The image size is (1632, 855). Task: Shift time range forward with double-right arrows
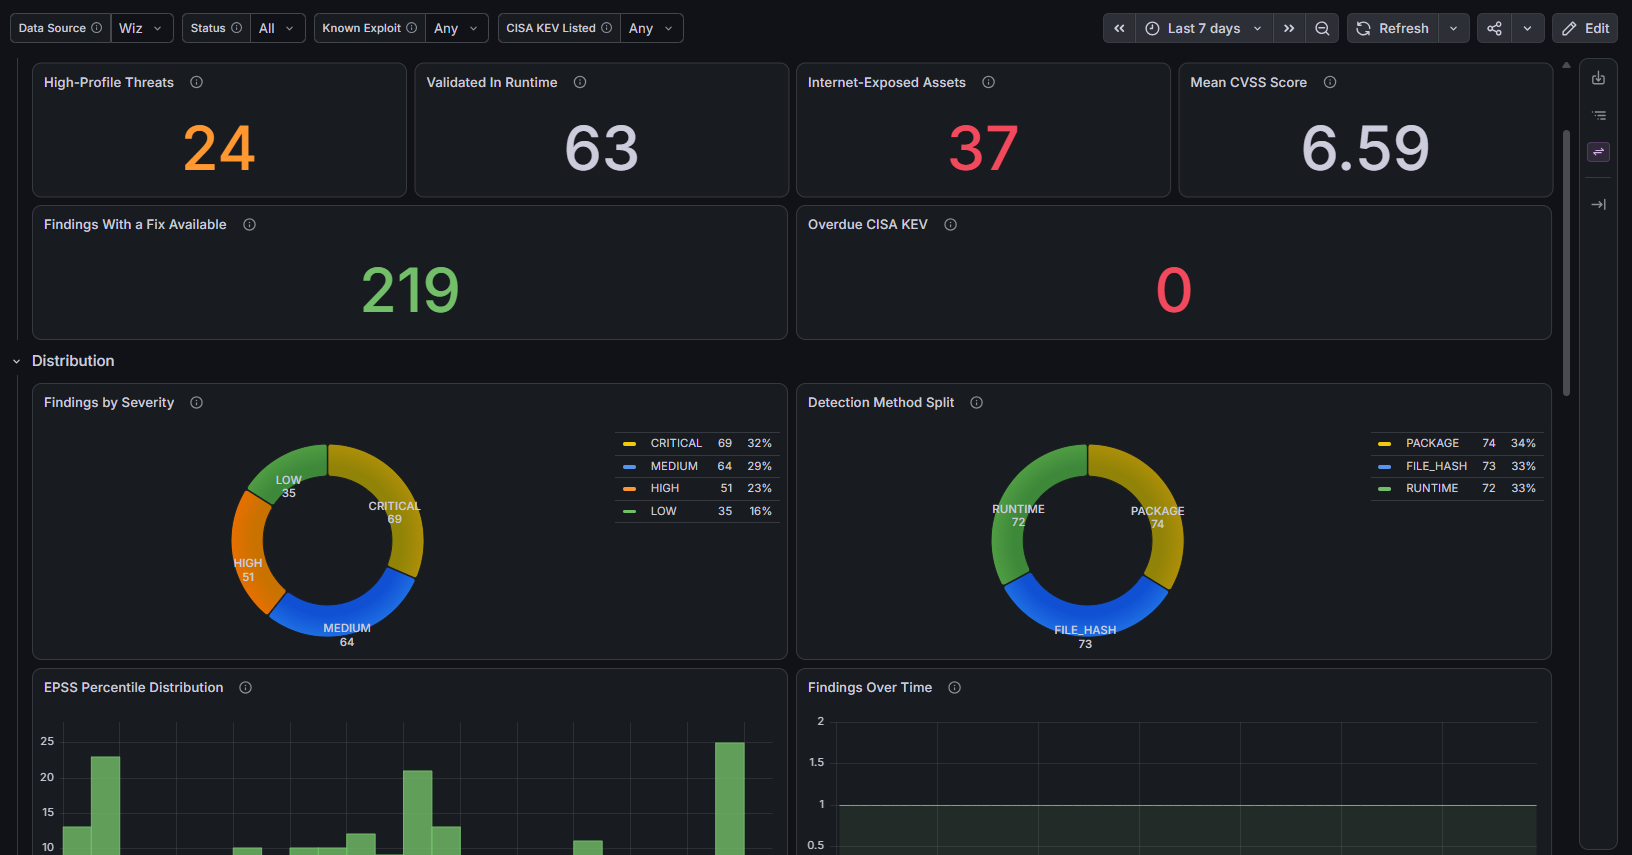1289,28
